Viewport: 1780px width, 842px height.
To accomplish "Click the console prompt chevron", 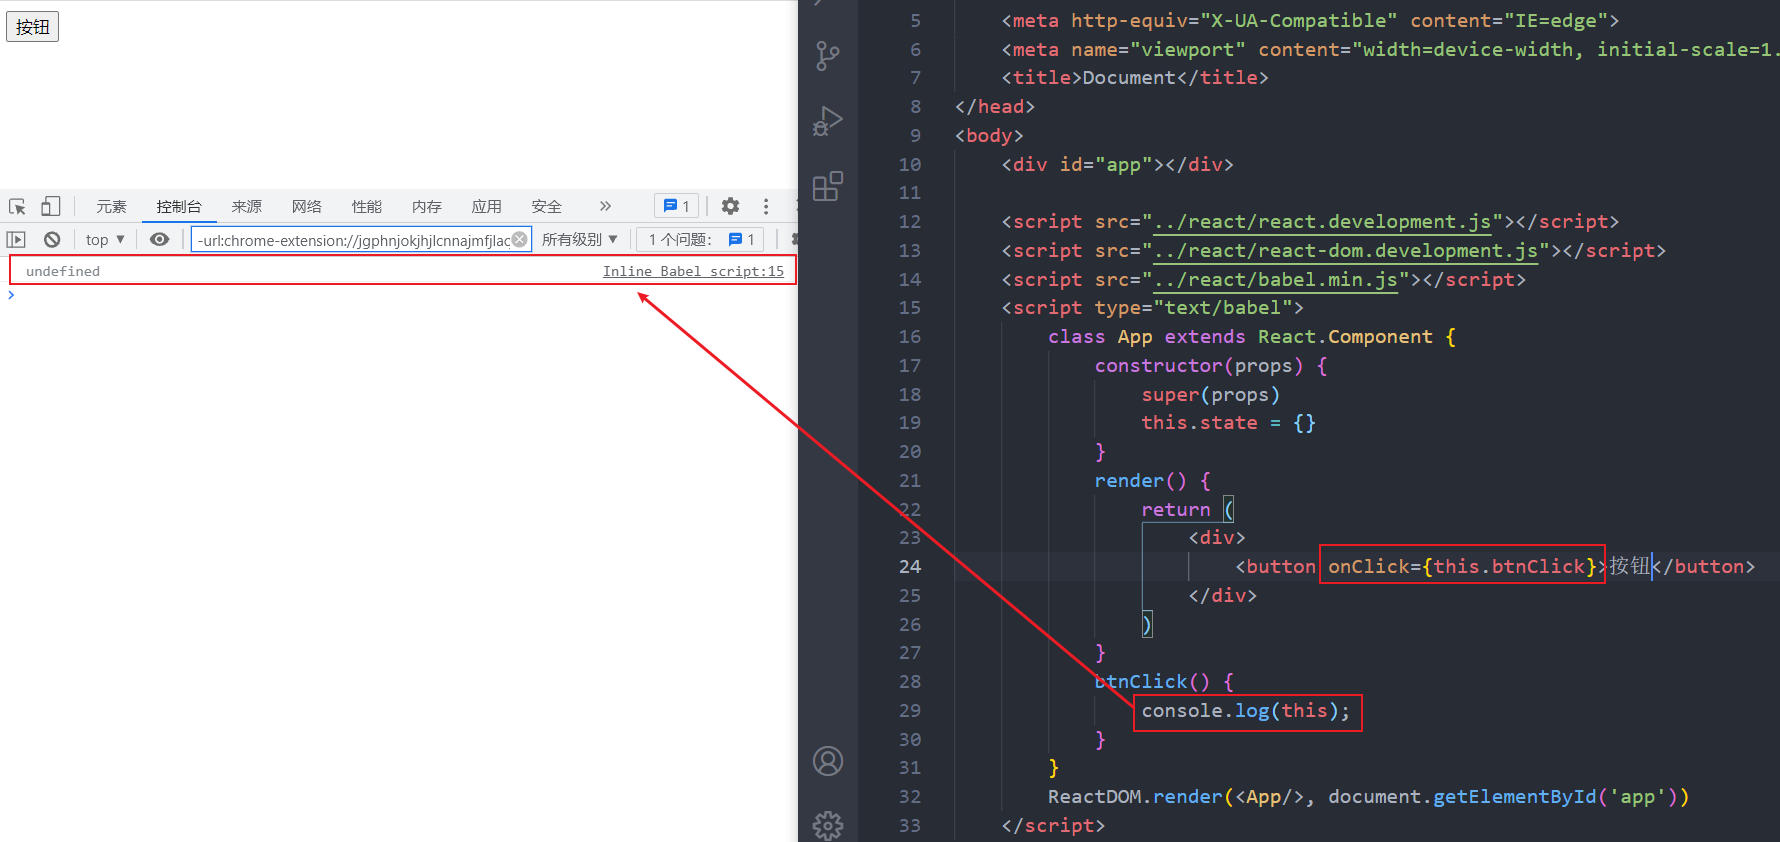I will [11, 295].
